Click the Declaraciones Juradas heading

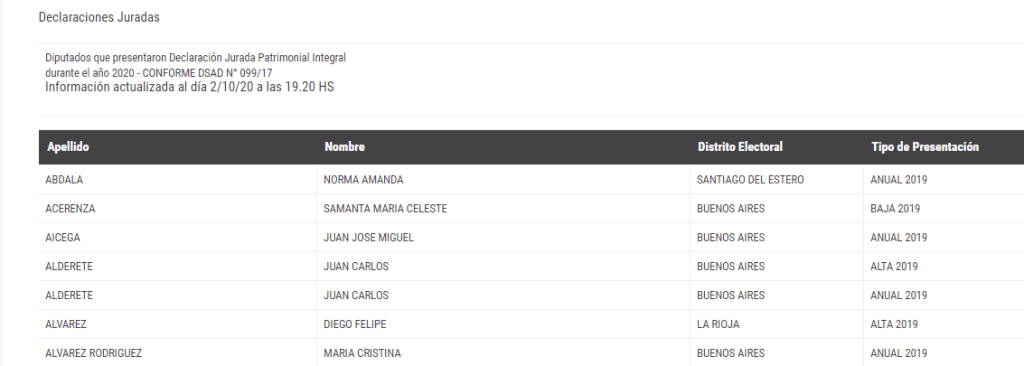point(99,18)
